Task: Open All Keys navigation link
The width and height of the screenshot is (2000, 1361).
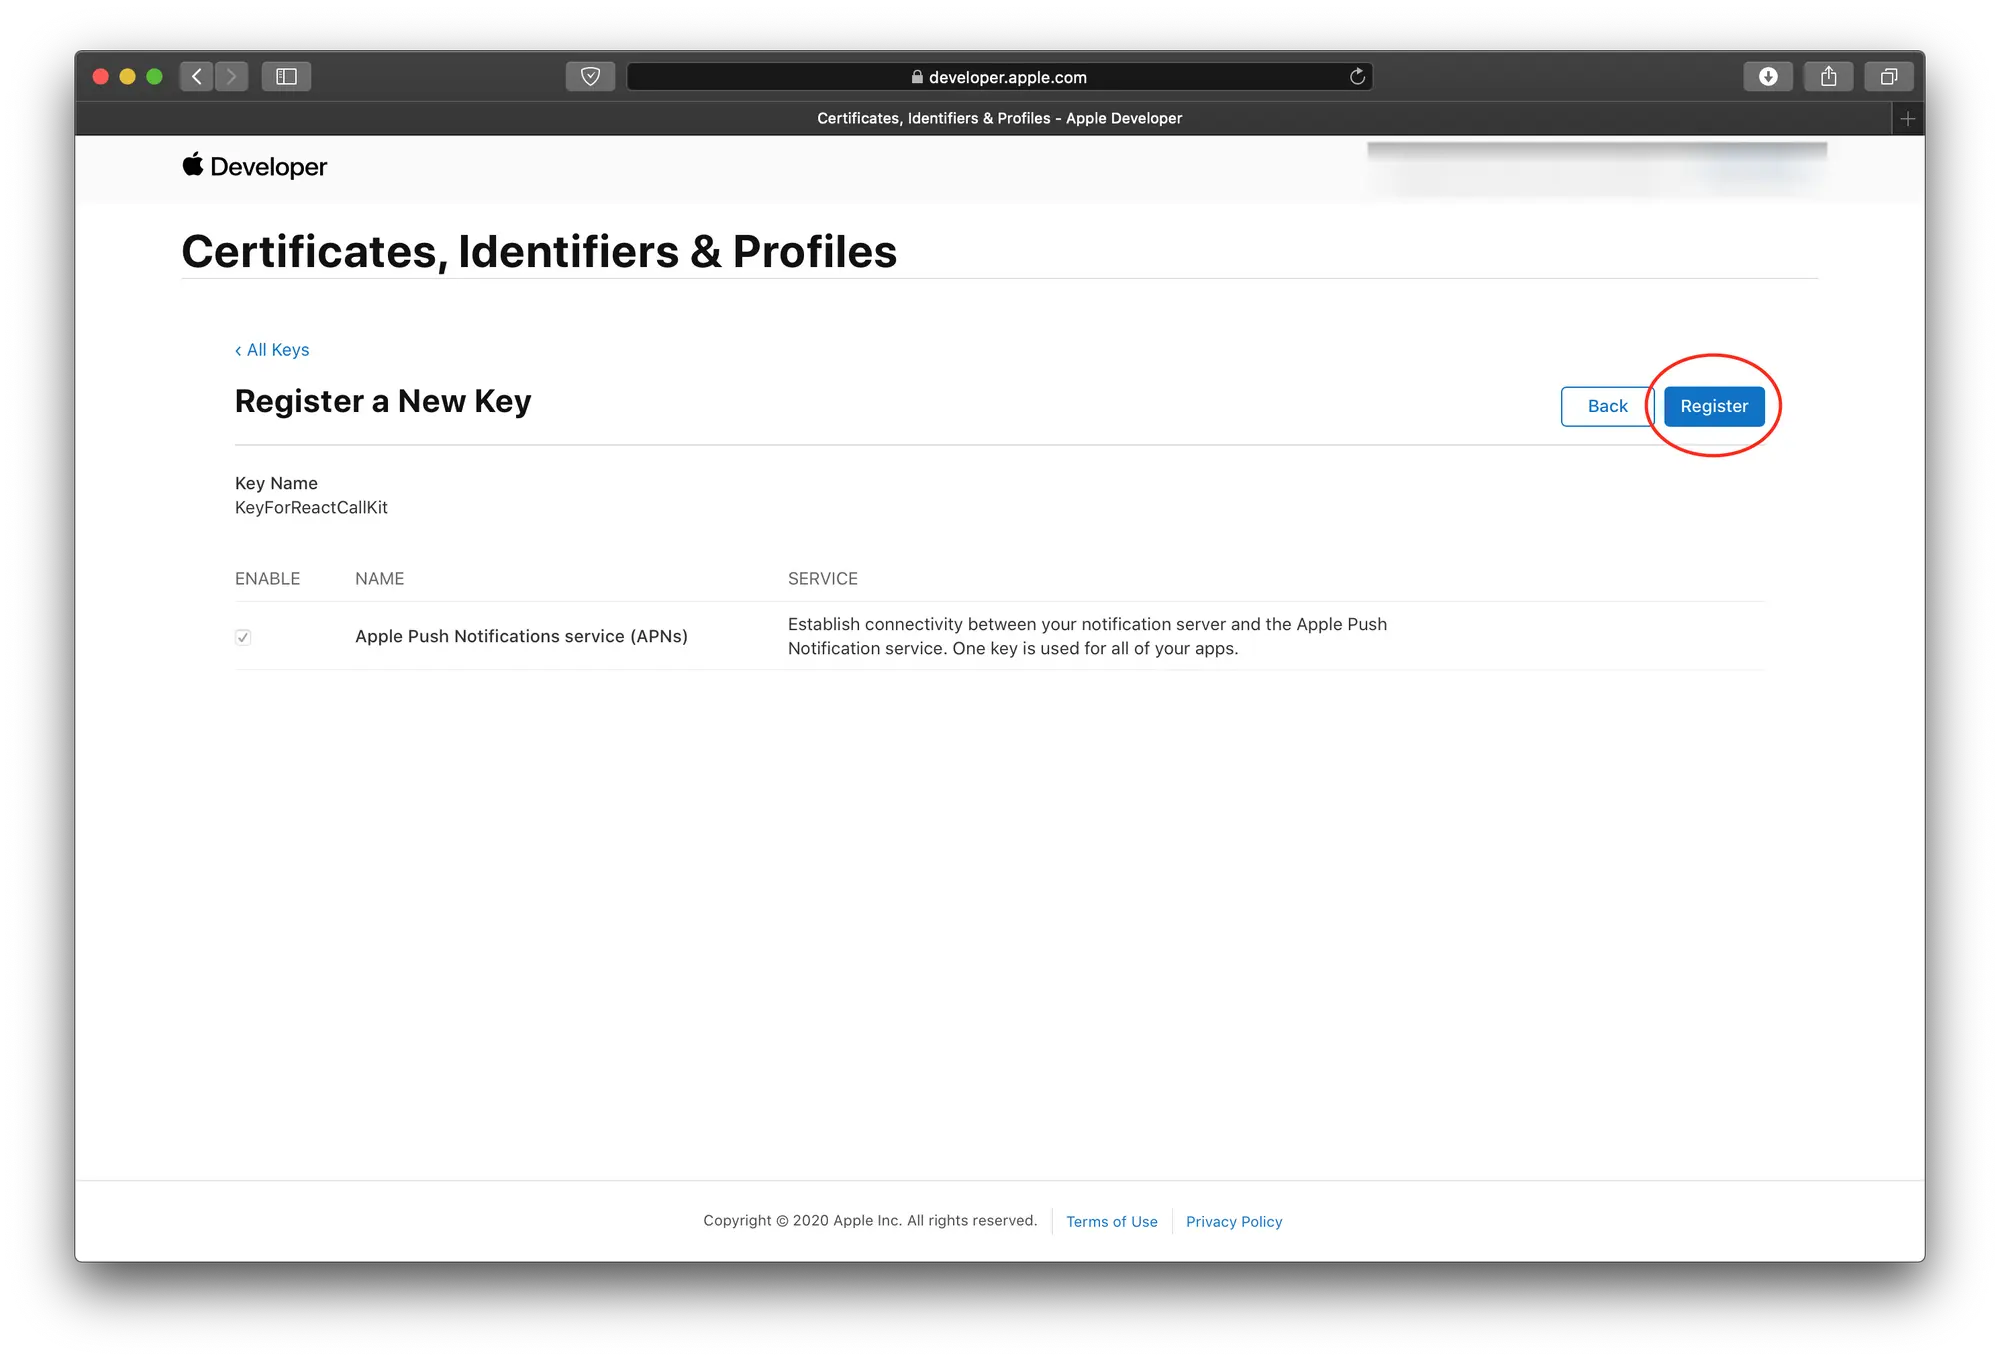Action: coord(272,349)
